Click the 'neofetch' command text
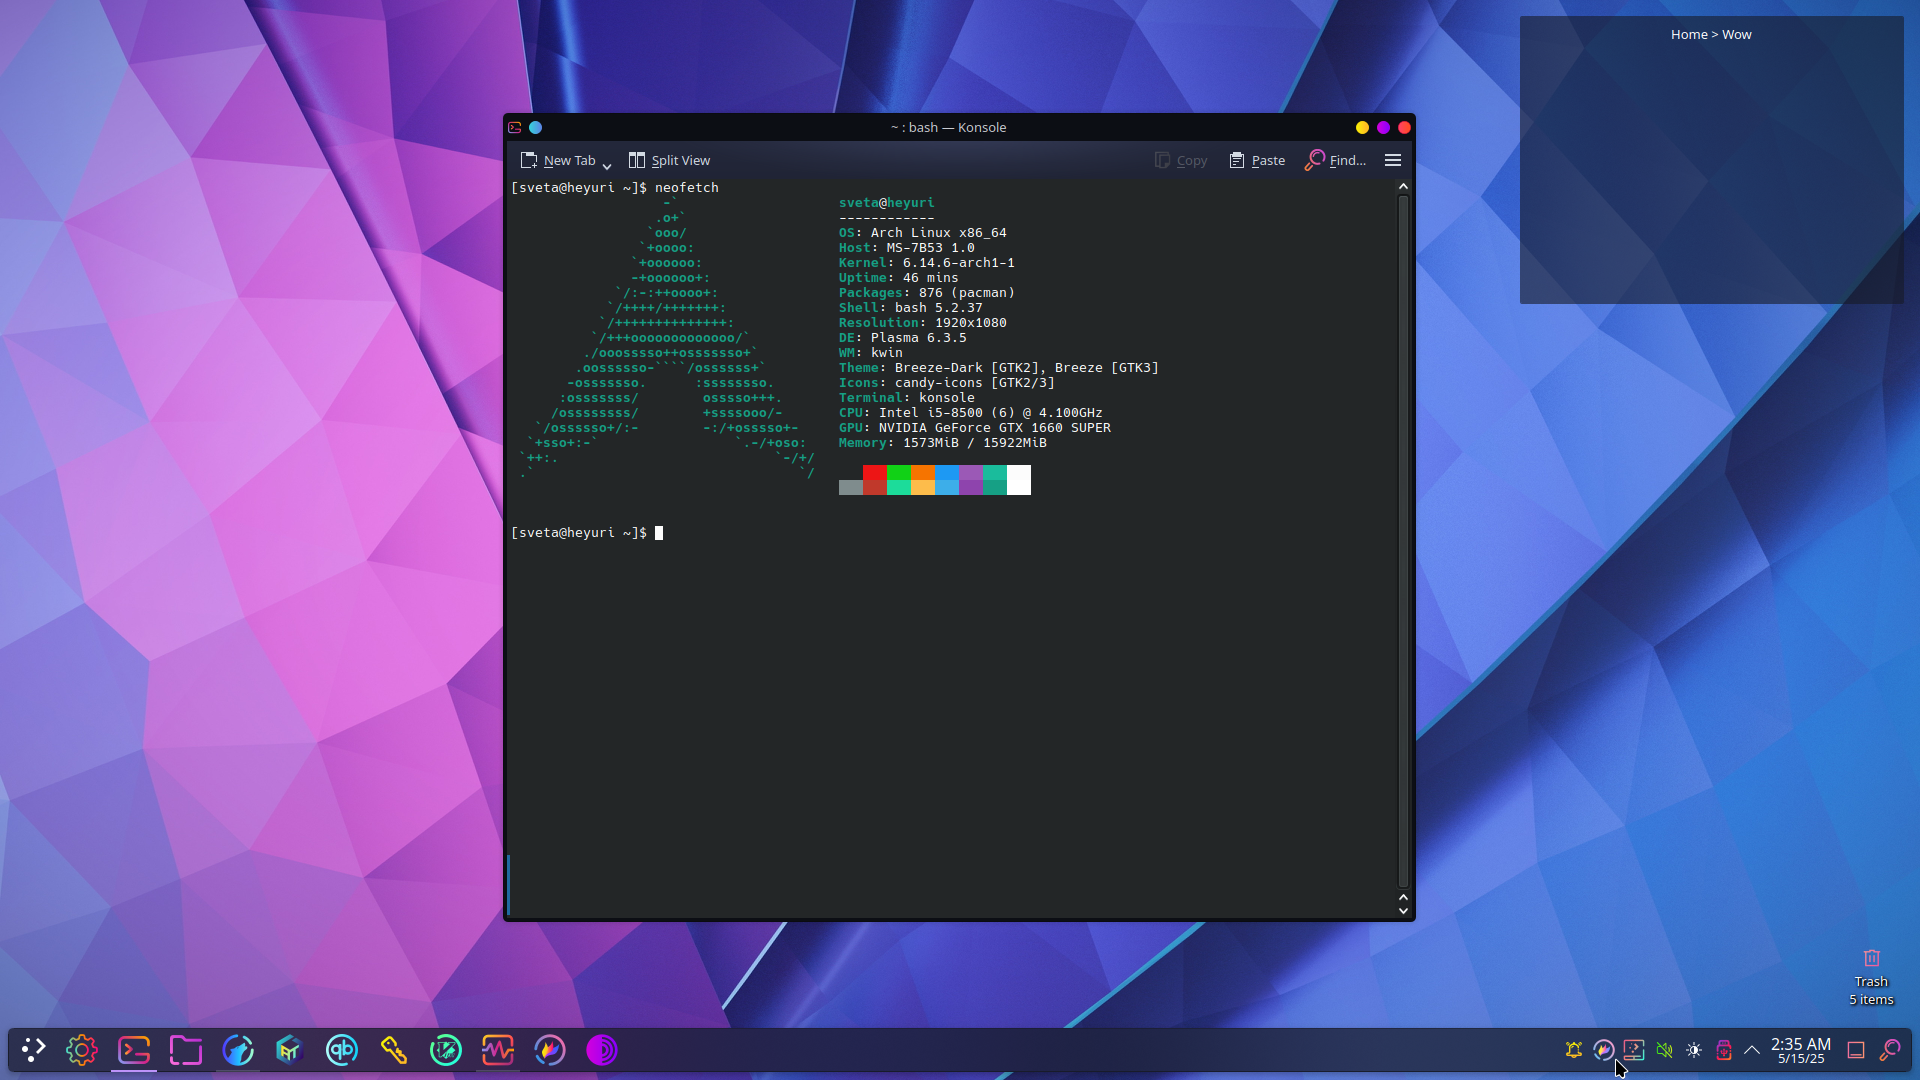 (x=687, y=188)
